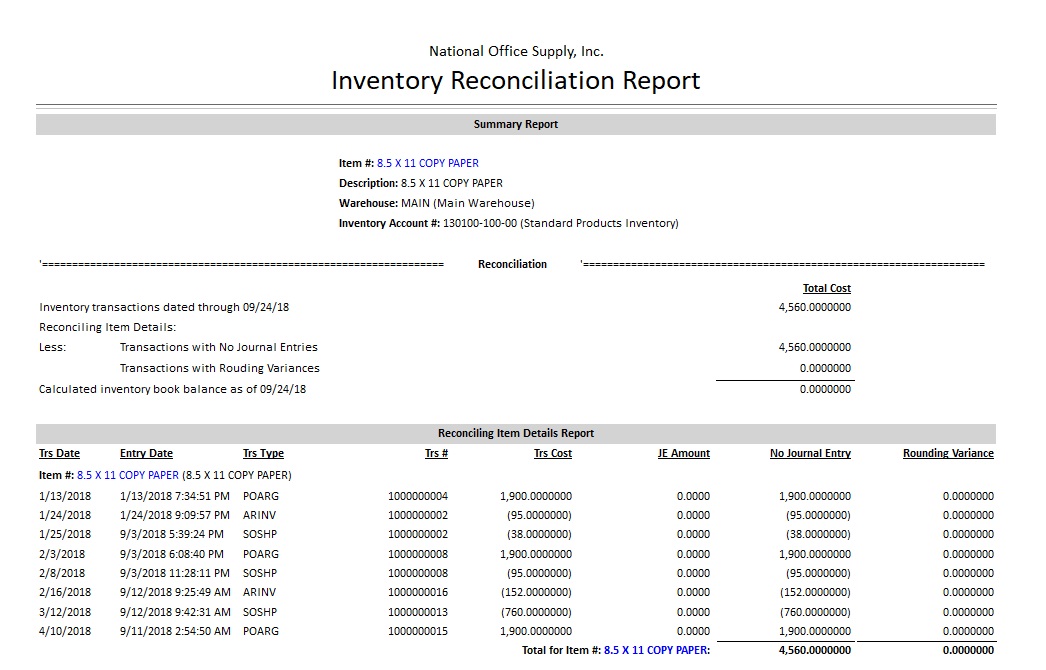Select the JE Amount column header
The image size is (1046, 670).
tap(683, 453)
